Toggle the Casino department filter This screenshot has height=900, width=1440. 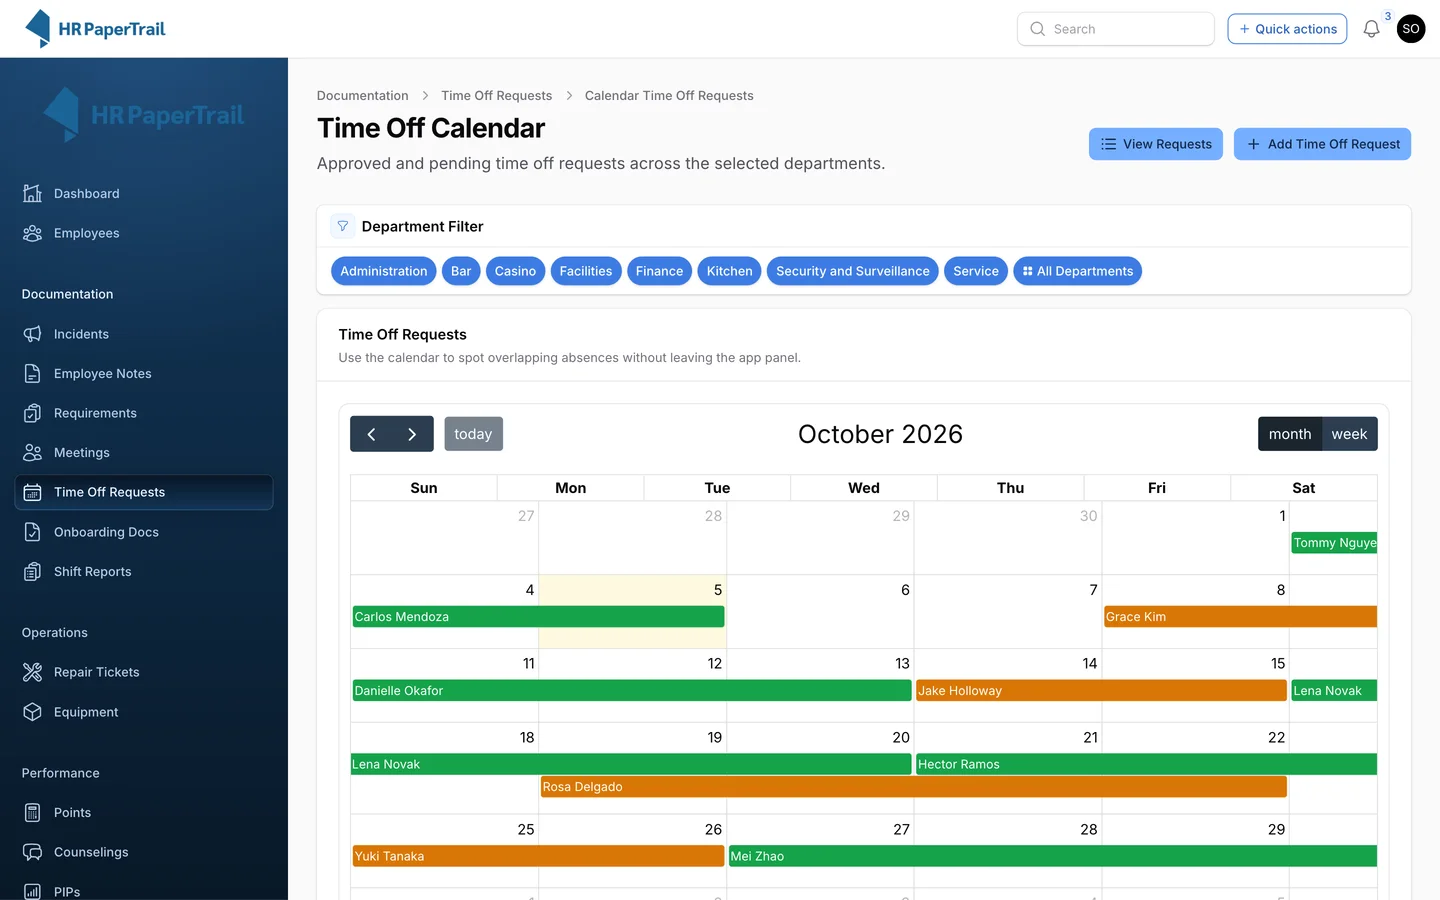click(x=515, y=271)
